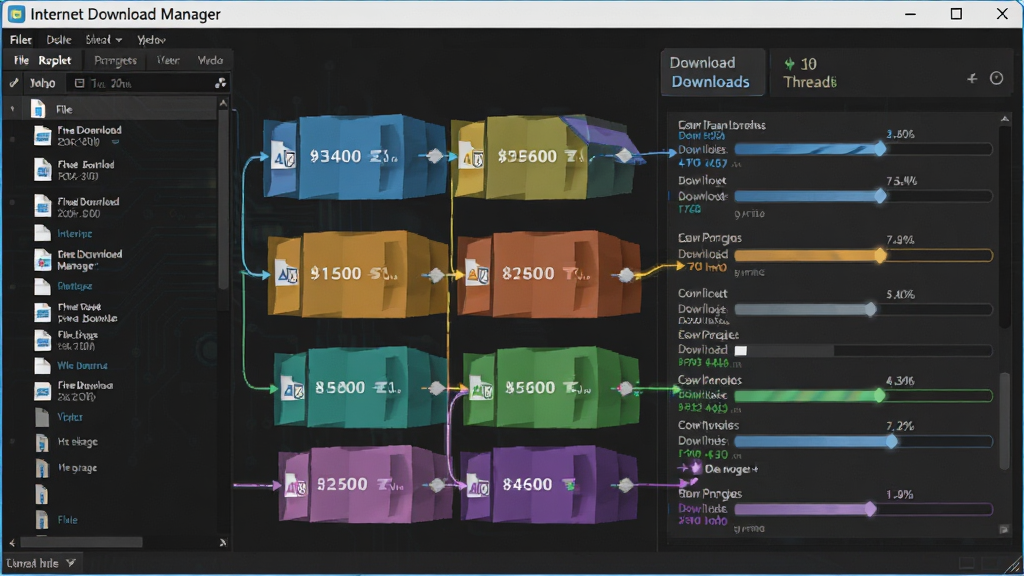Screen dimensions: 1024x576
Task: Click the diamond connector right of the 93400 block
Action: click(435, 156)
